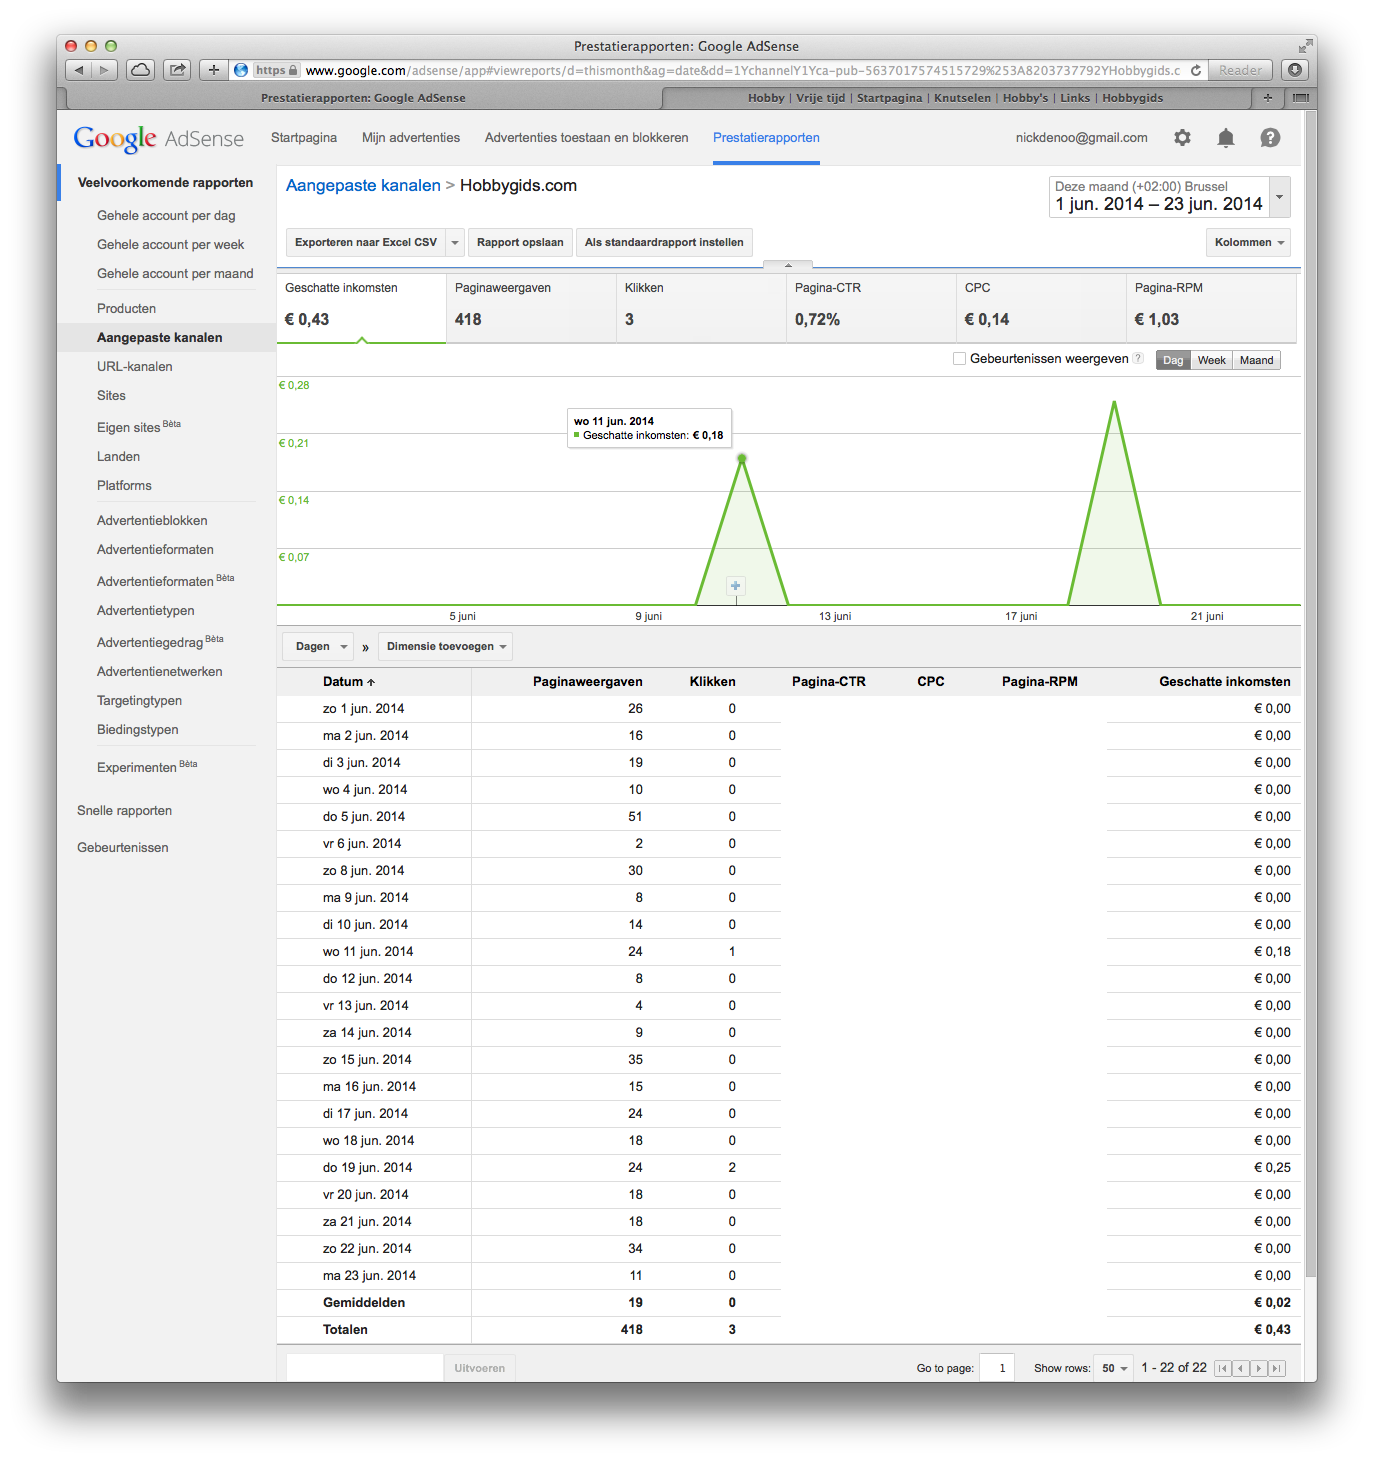Open Dimensie toevoegen dropdown
This screenshot has width=1374, height=1461.
446,647
